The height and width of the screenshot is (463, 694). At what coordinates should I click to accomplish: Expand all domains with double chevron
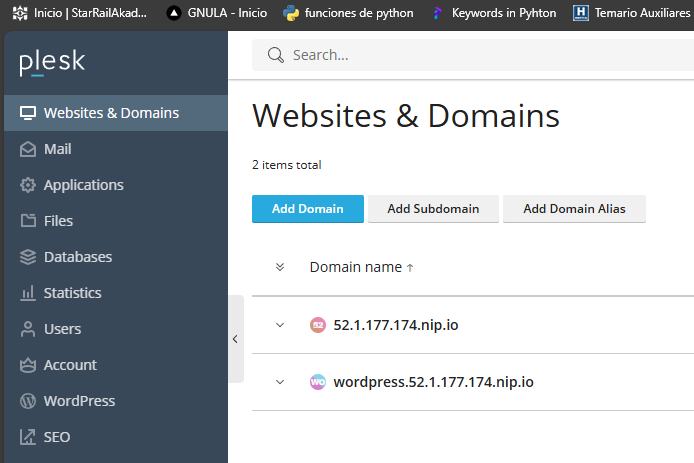pyautogui.click(x=280, y=267)
